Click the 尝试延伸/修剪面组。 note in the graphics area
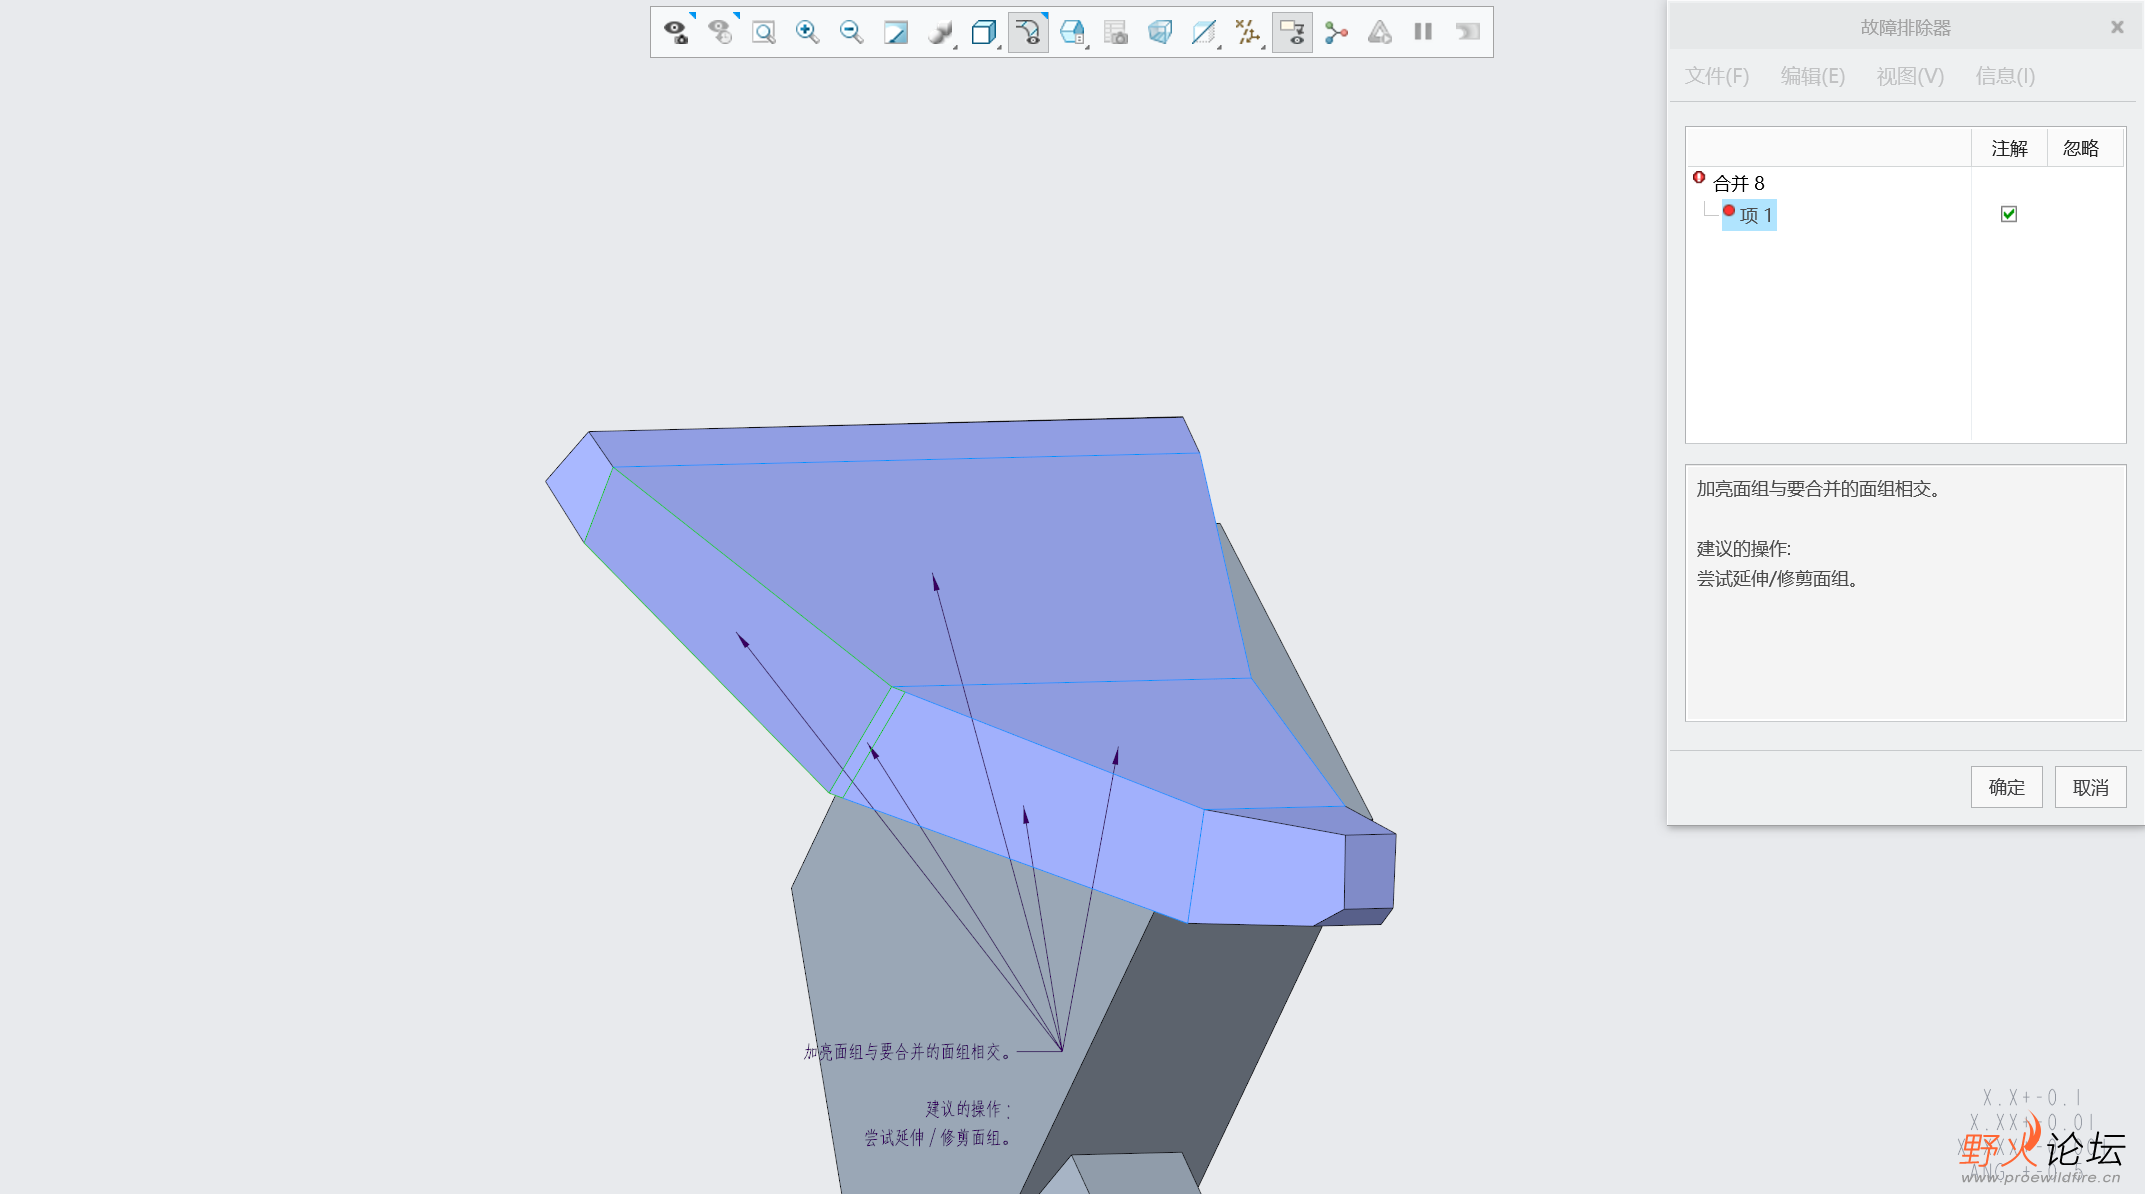Viewport: 2145px width, 1194px height. point(939,1138)
